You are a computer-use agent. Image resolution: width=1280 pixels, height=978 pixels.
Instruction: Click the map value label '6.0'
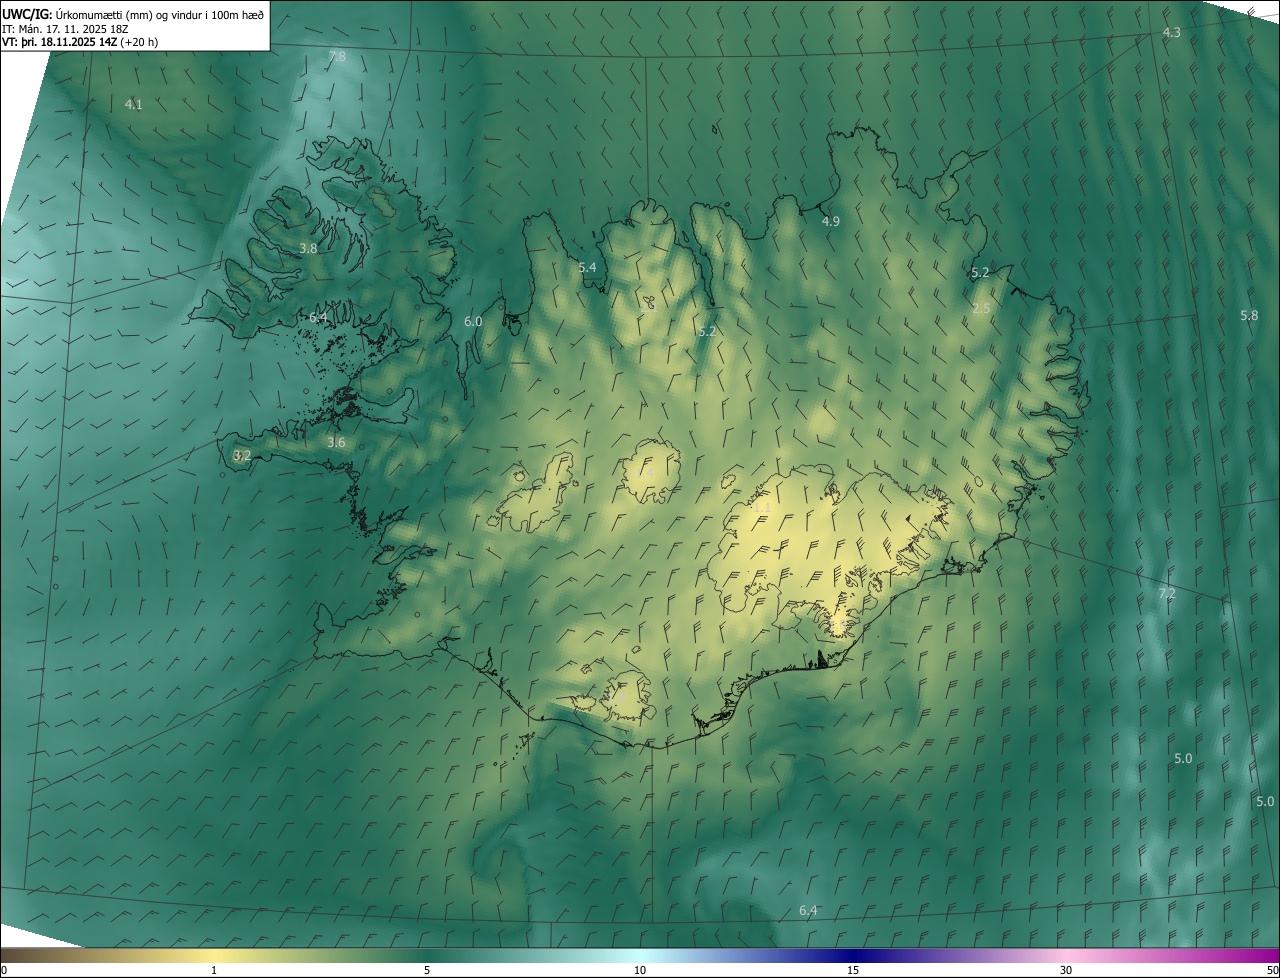coord(473,322)
